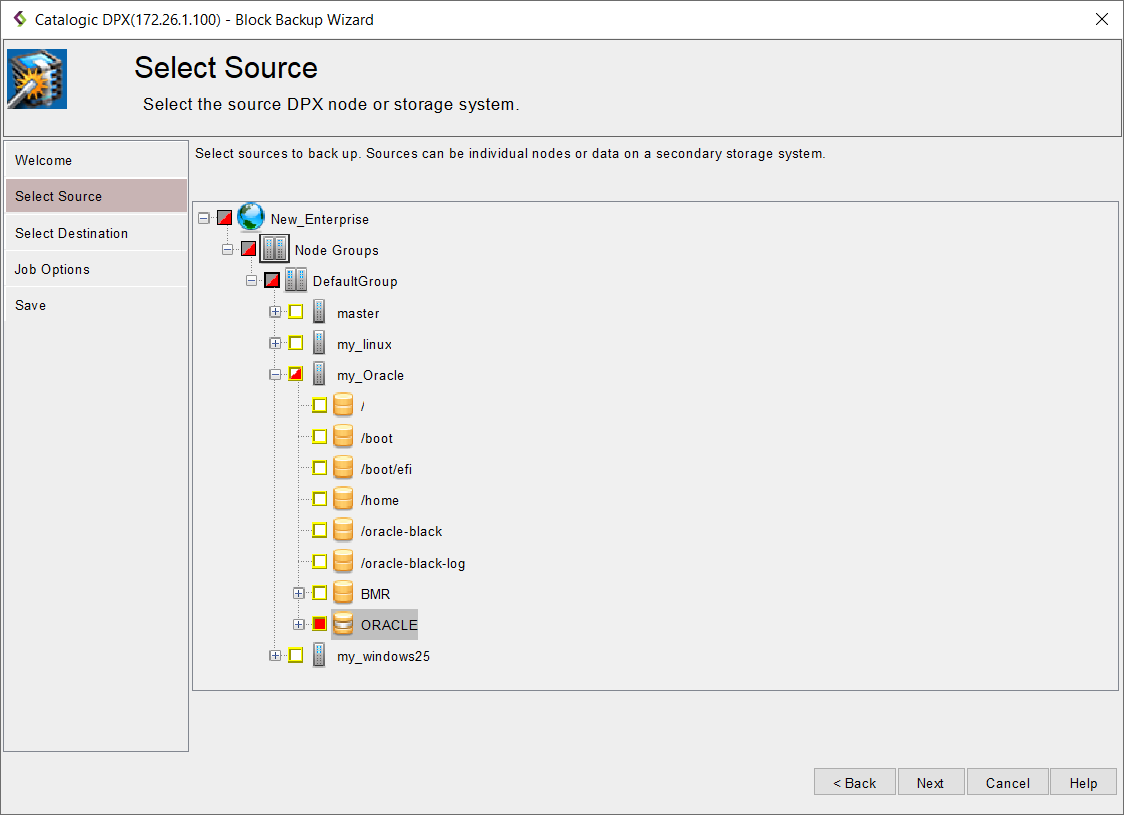Click the Node Groups server icon
The height and width of the screenshot is (815, 1124).
pyautogui.click(x=274, y=249)
